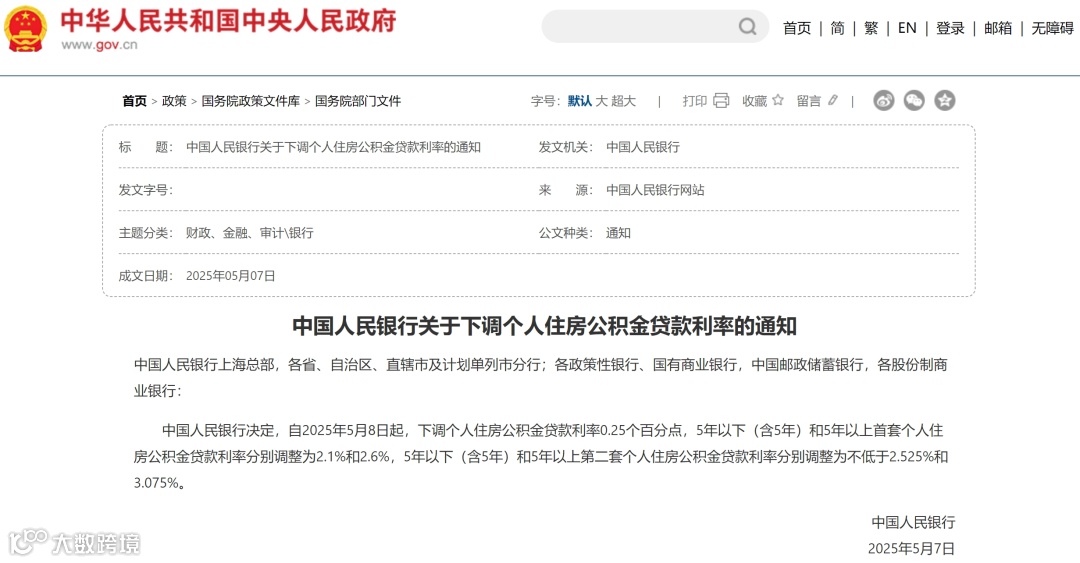1080x563 pixels.
Task: Click 中国人民银行 in 发文机关 field
Action: 643,147
